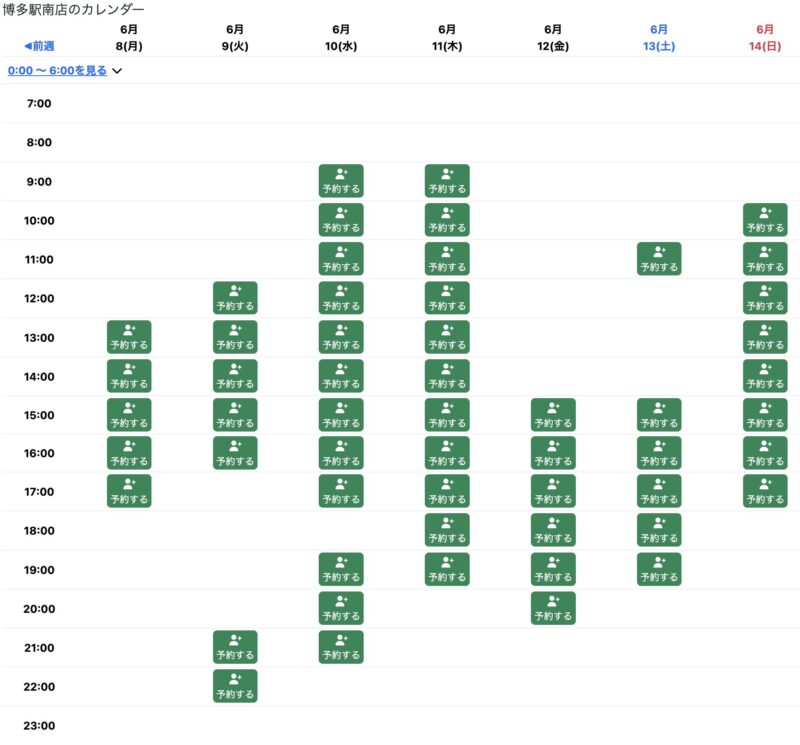Viewport: 800px width, 745px height.
Task: Click the 12(金) date header
Action: (x=554, y=38)
